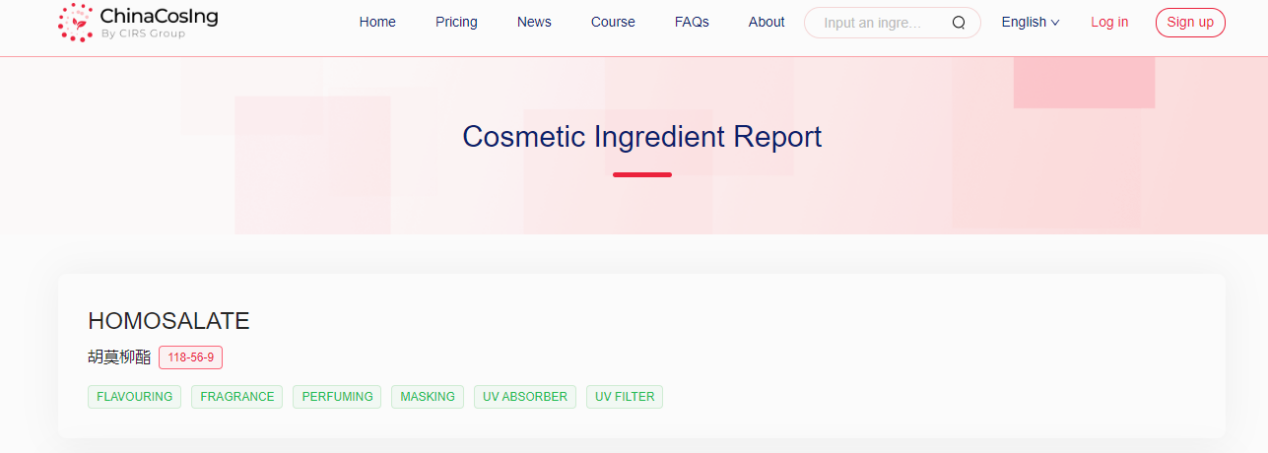This screenshot has height=453, width=1268.
Task: Choose the PERFUMING tag
Action: (x=337, y=397)
